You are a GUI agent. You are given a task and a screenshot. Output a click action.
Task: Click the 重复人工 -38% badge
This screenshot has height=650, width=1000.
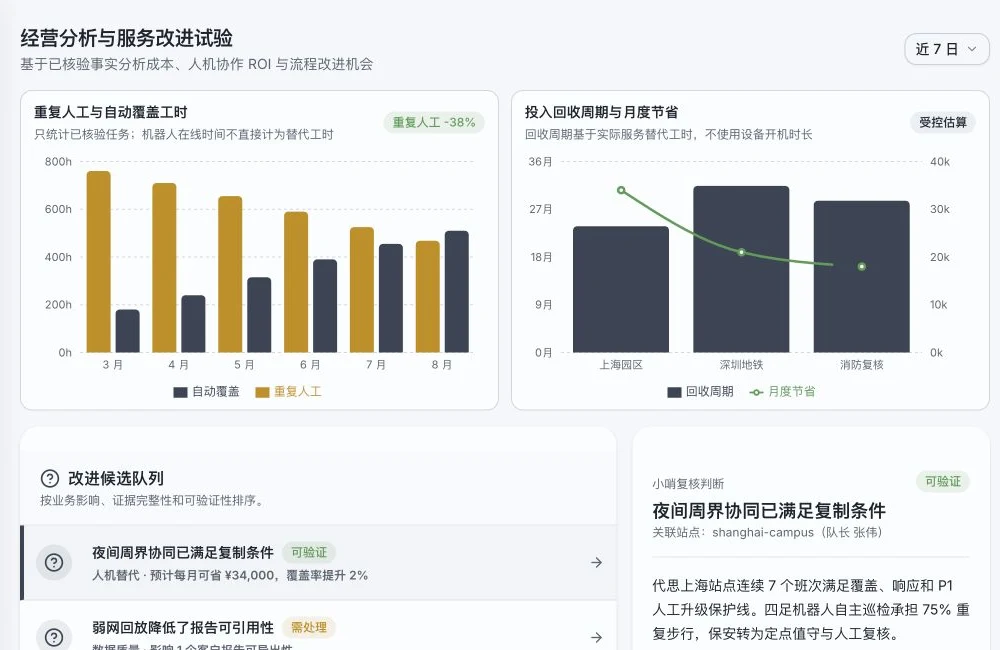tap(434, 122)
